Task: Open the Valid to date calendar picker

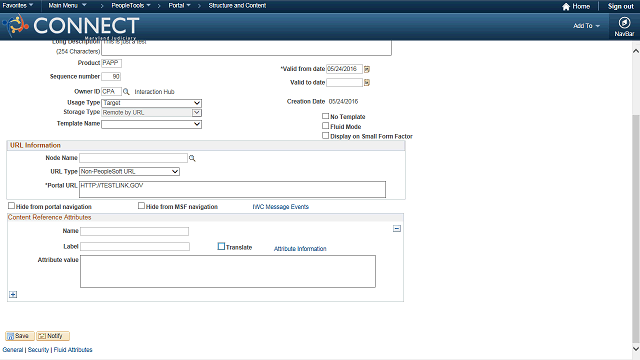Action: (367, 83)
